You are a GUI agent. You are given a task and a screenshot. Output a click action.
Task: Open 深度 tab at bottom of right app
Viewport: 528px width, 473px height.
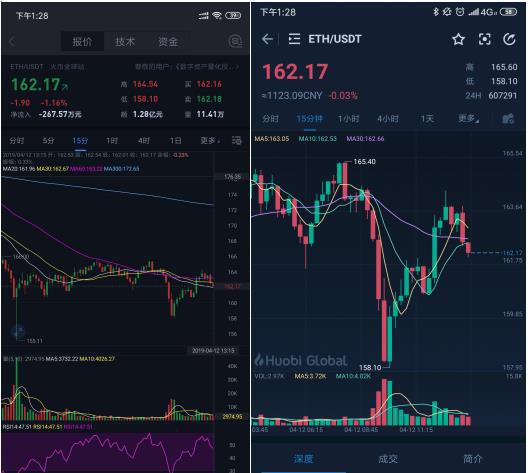point(303,459)
